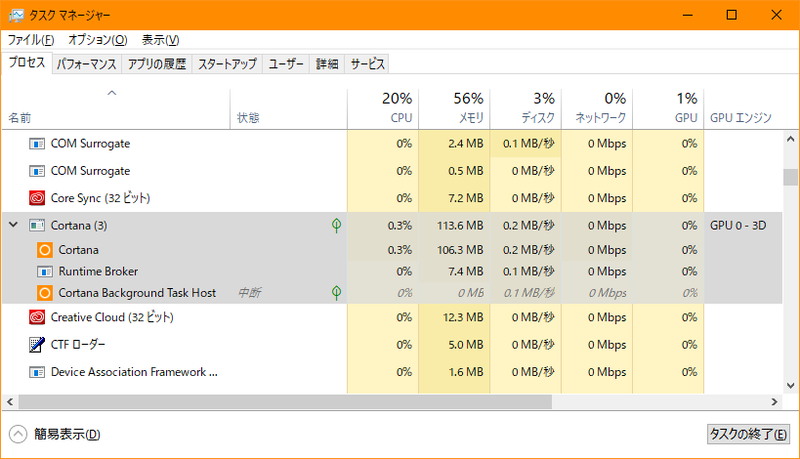Click the Runtime Broker icon
Screen dimensions: 800x459
click(45, 271)
